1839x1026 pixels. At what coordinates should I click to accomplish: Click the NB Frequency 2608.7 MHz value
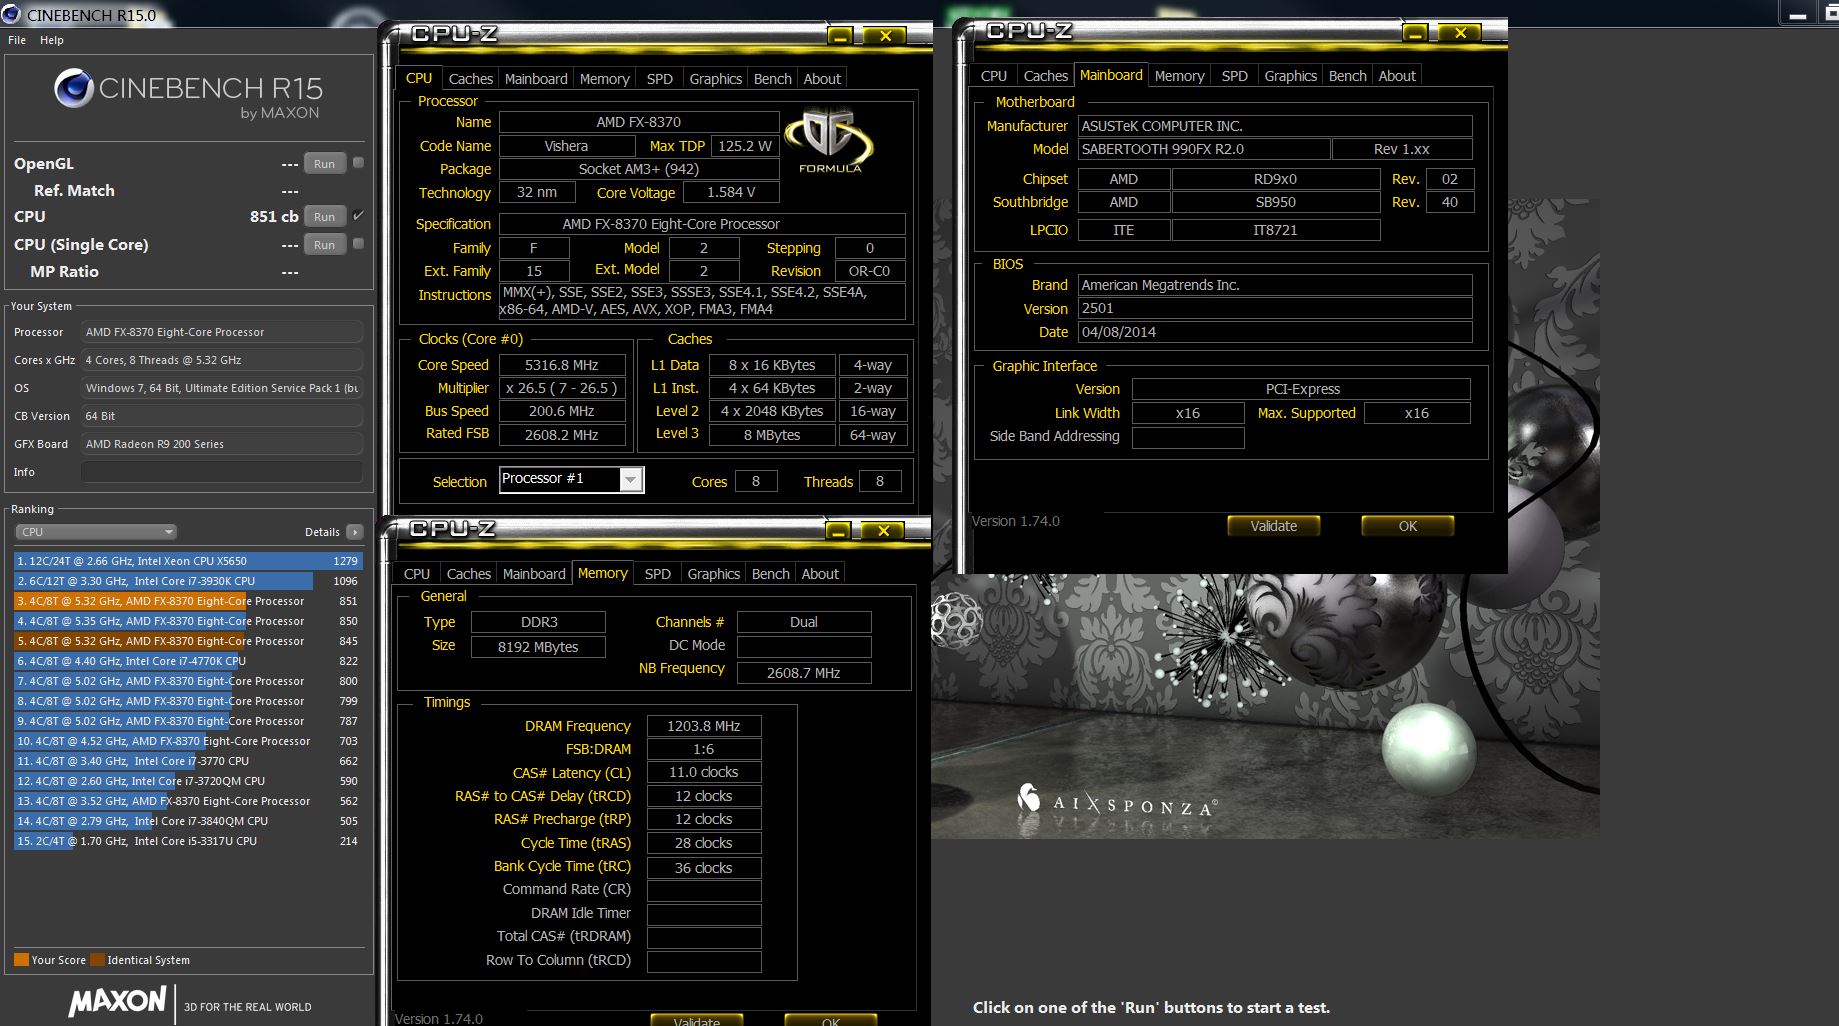point(803,673)
